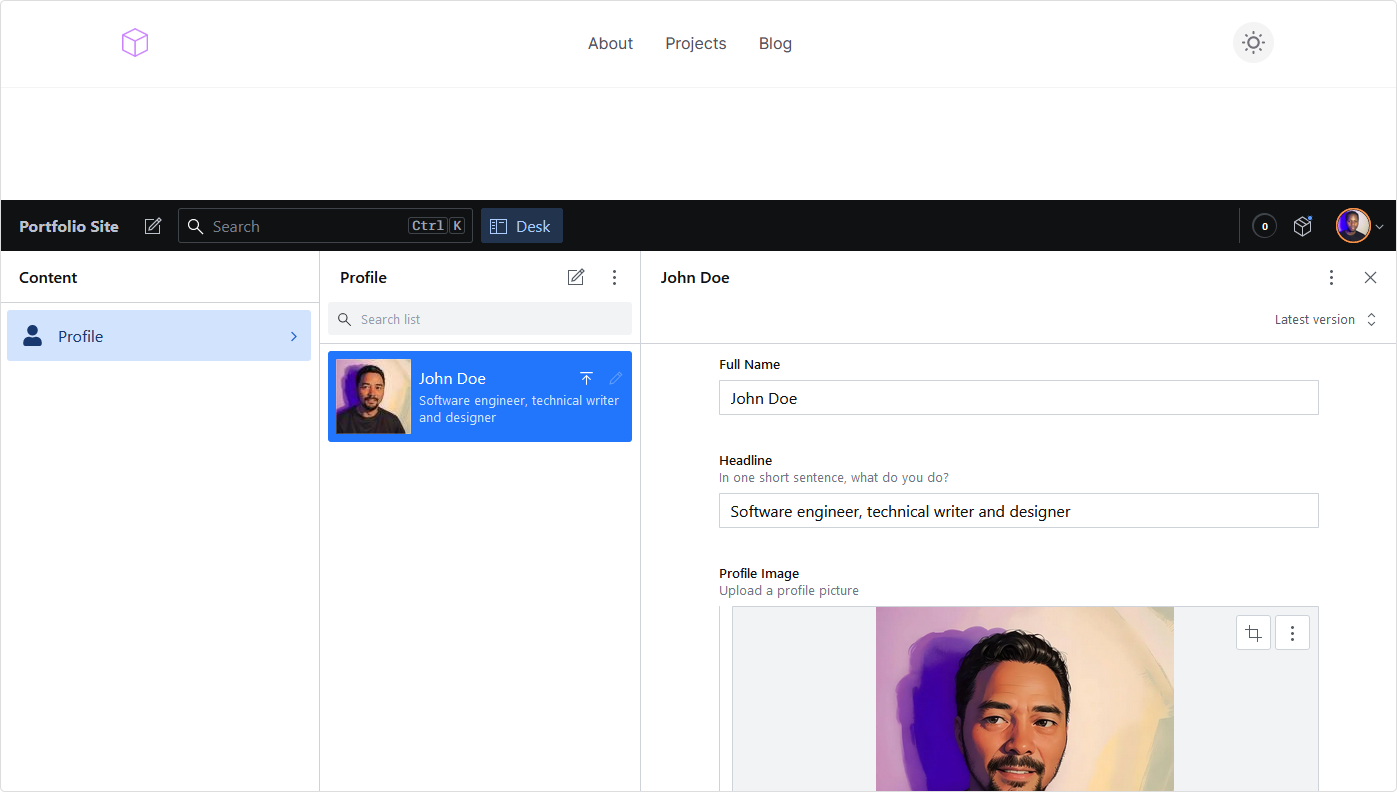Open the profile image options menu
Image resolution: width=1397 pixels, height=792 pixels.
(1292, 633)
